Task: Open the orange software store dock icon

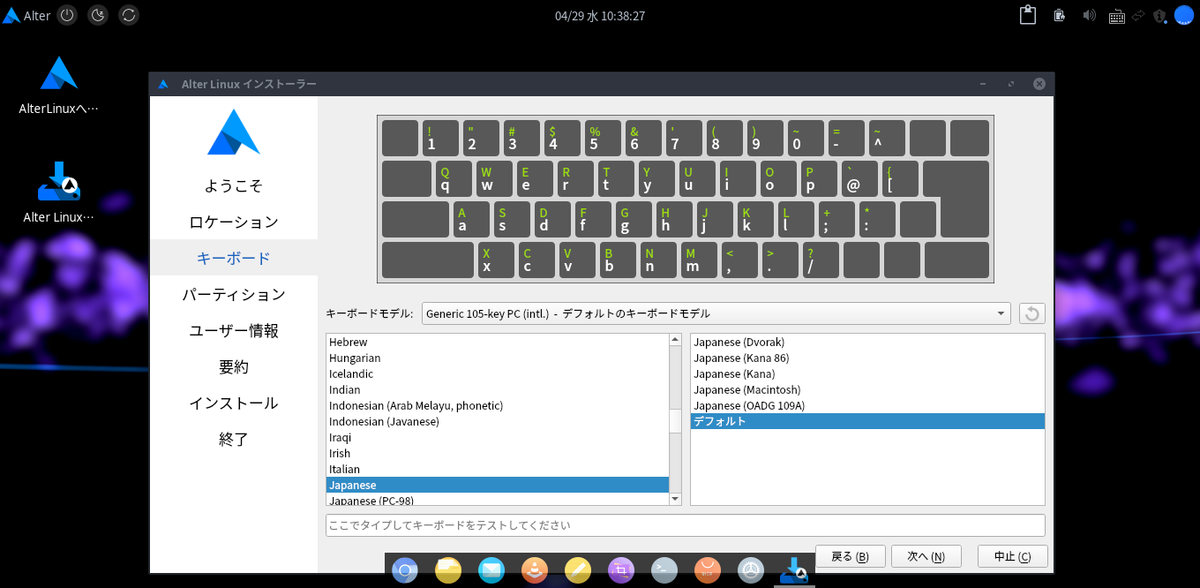Action: click(708, 571)
